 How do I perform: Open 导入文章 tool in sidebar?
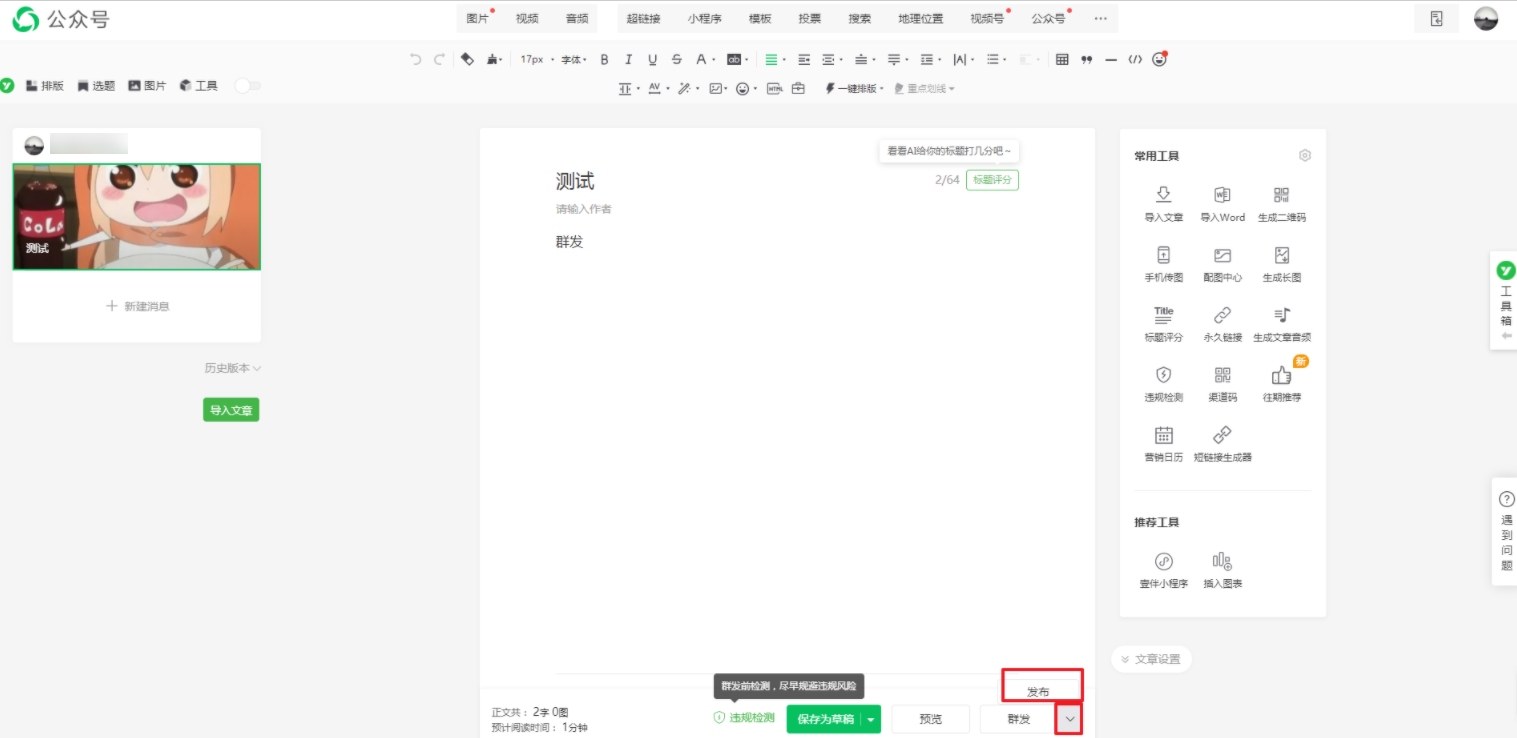coord(1163,203)
